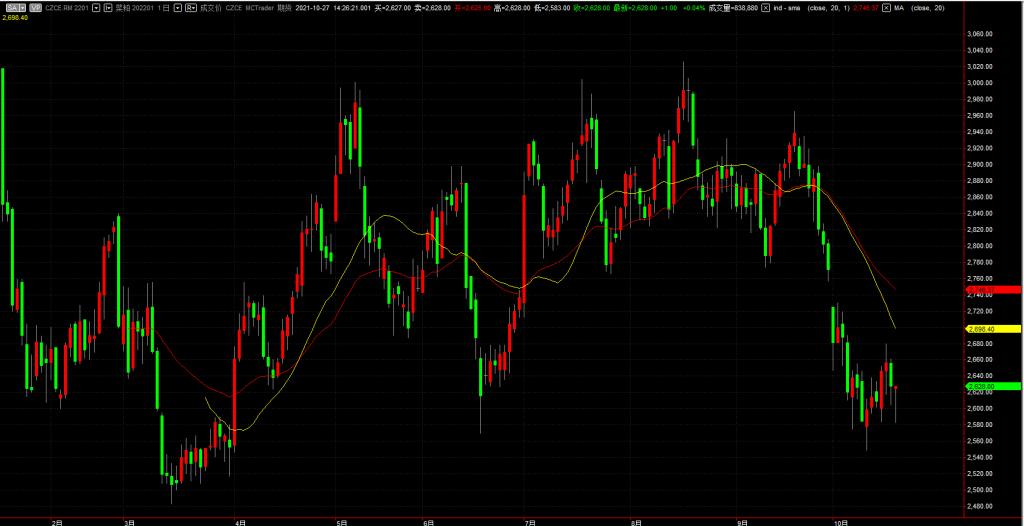Toggle the checkbox before ind - sma
Viewport: 1024px width, 526px height.
766,8
